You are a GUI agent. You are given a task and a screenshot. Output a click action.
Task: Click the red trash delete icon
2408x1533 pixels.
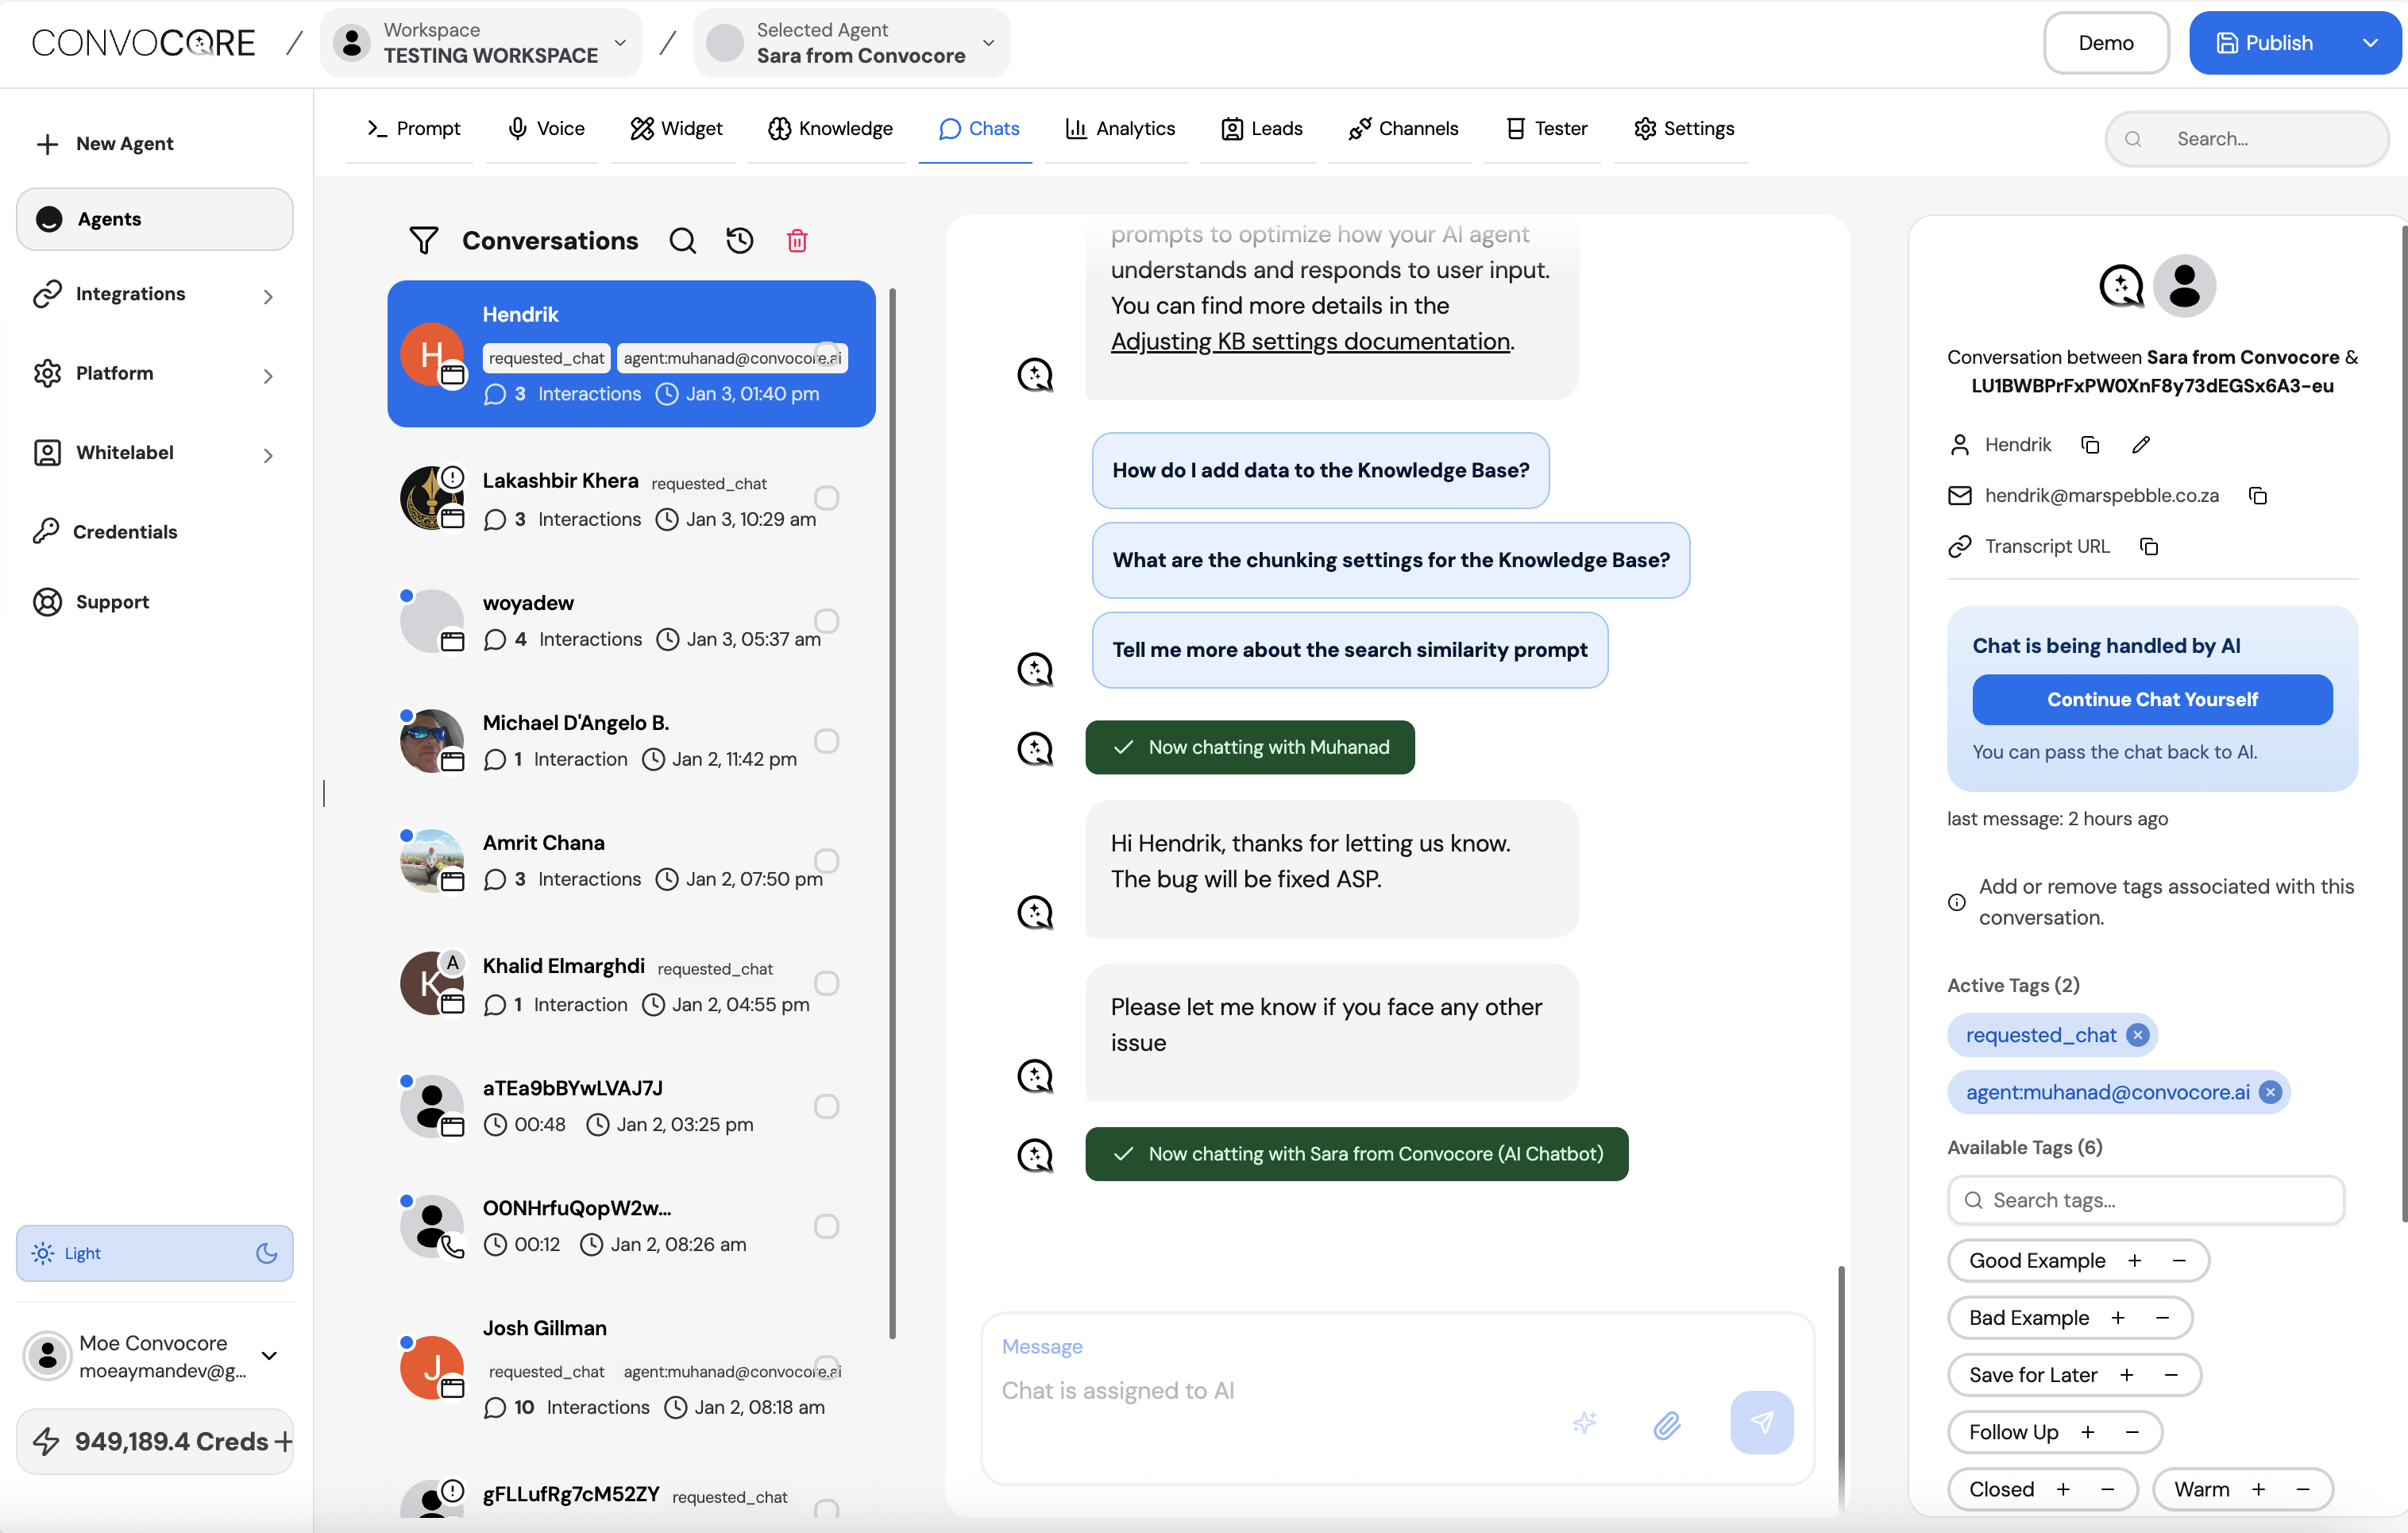(x=796, y=241)
